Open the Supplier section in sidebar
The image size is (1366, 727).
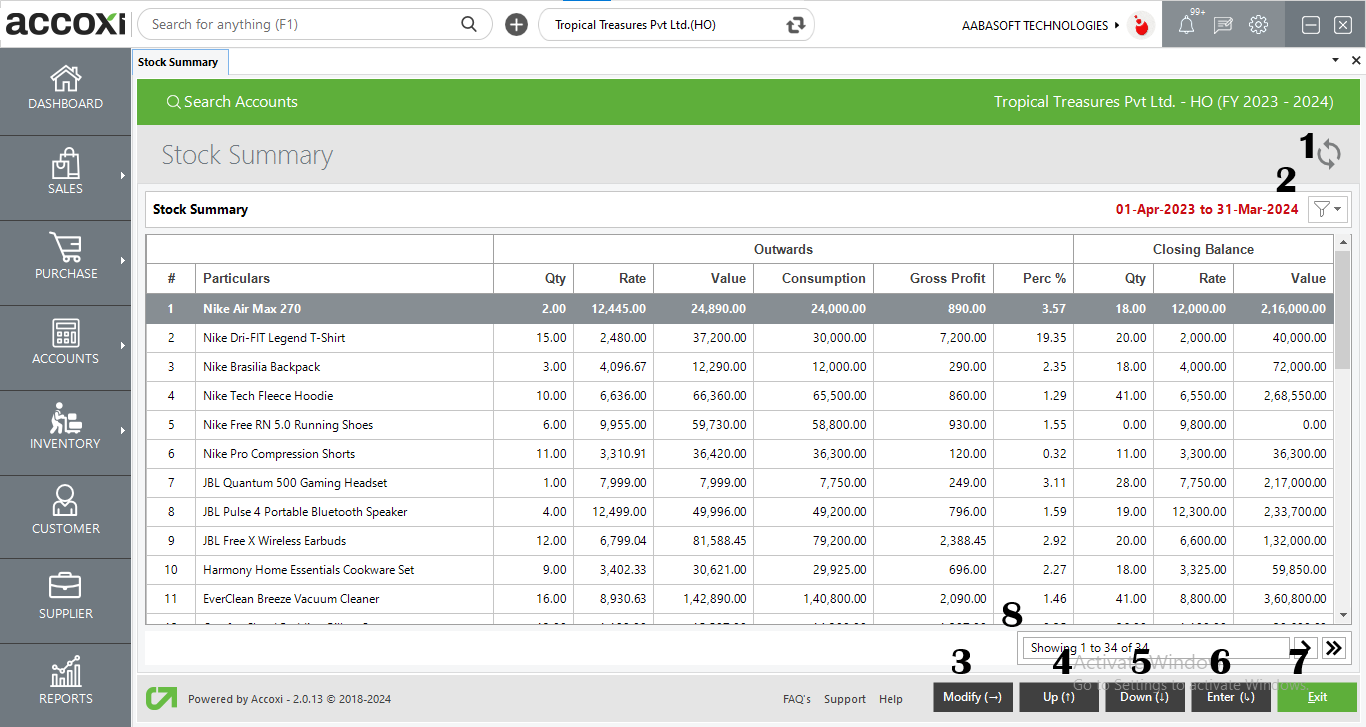65,595
